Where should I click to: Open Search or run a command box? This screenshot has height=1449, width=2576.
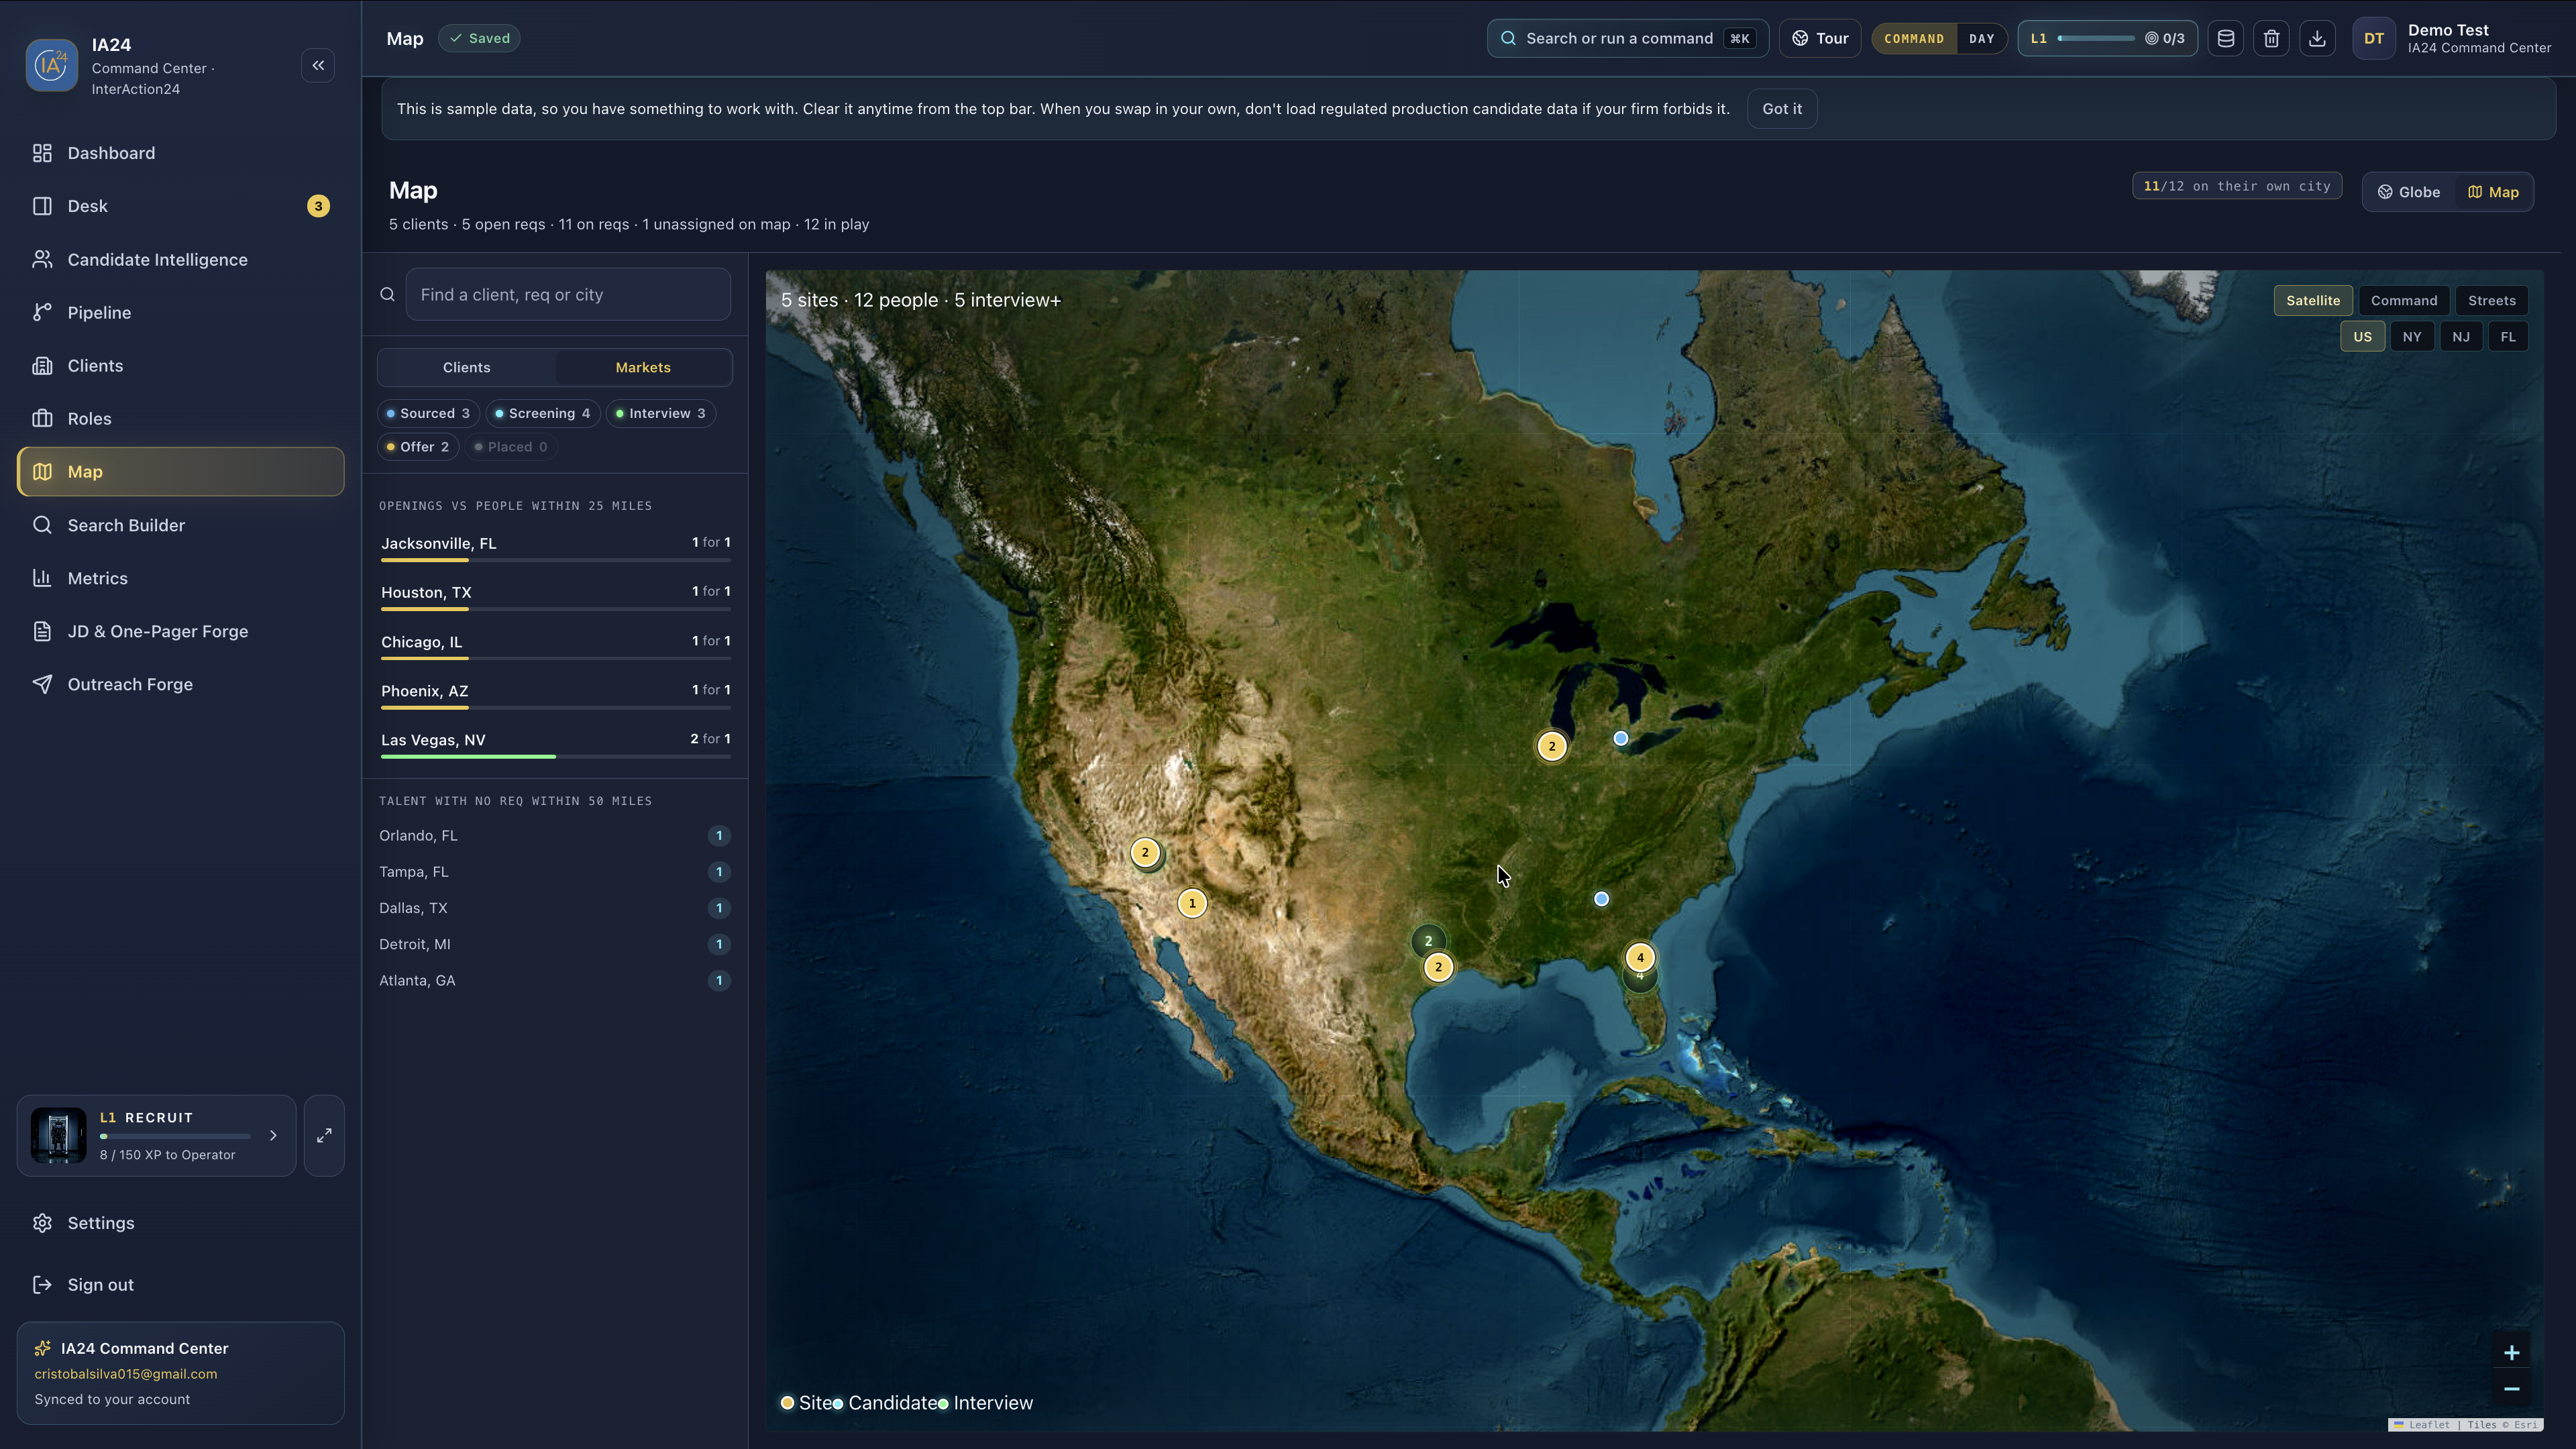[1627, 38]
